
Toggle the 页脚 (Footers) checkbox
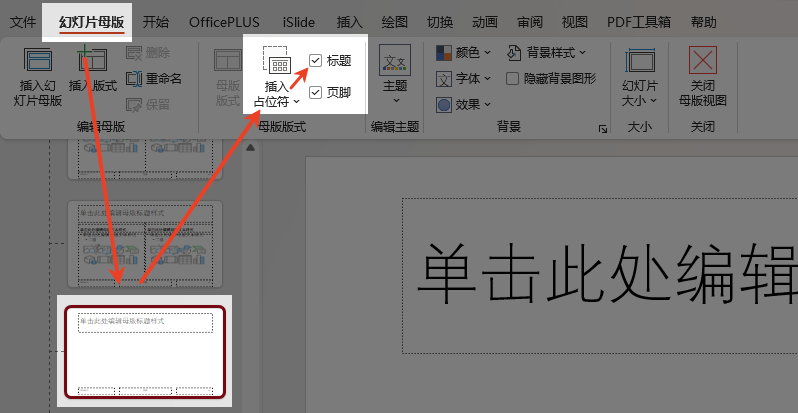(316, 93)
